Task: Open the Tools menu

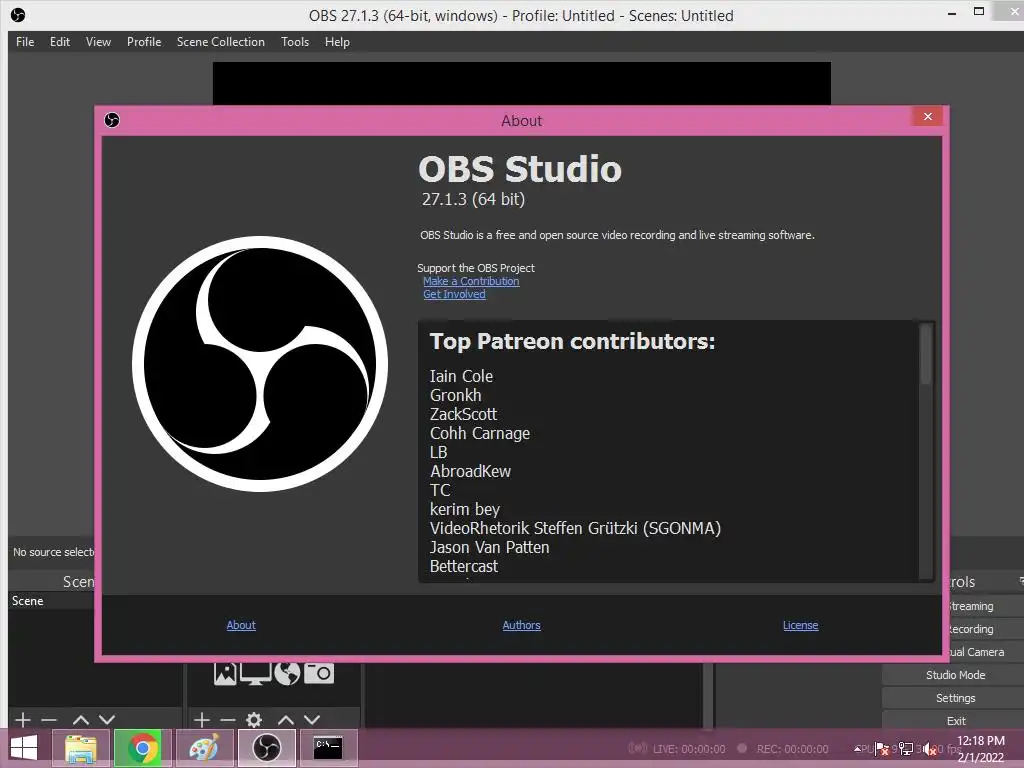Action: 295,42
